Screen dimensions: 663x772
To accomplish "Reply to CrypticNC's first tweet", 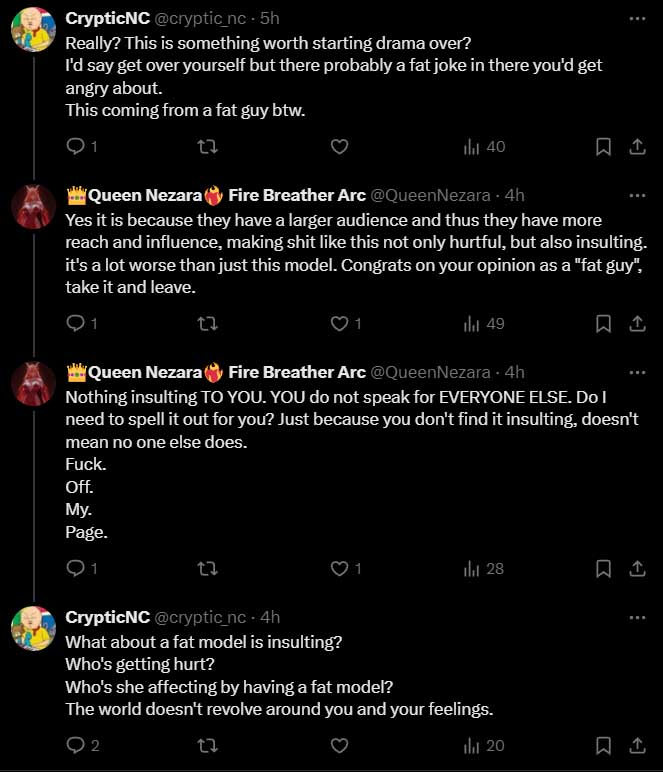I will 81,147.
